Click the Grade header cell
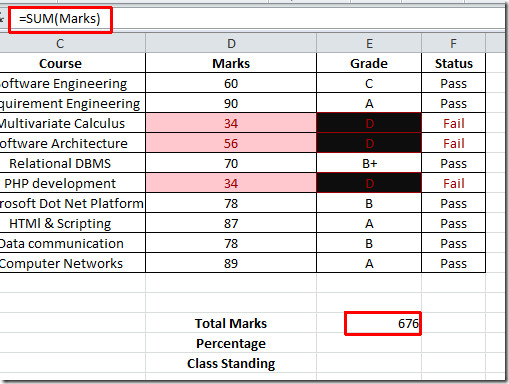 tap(369, 63)
